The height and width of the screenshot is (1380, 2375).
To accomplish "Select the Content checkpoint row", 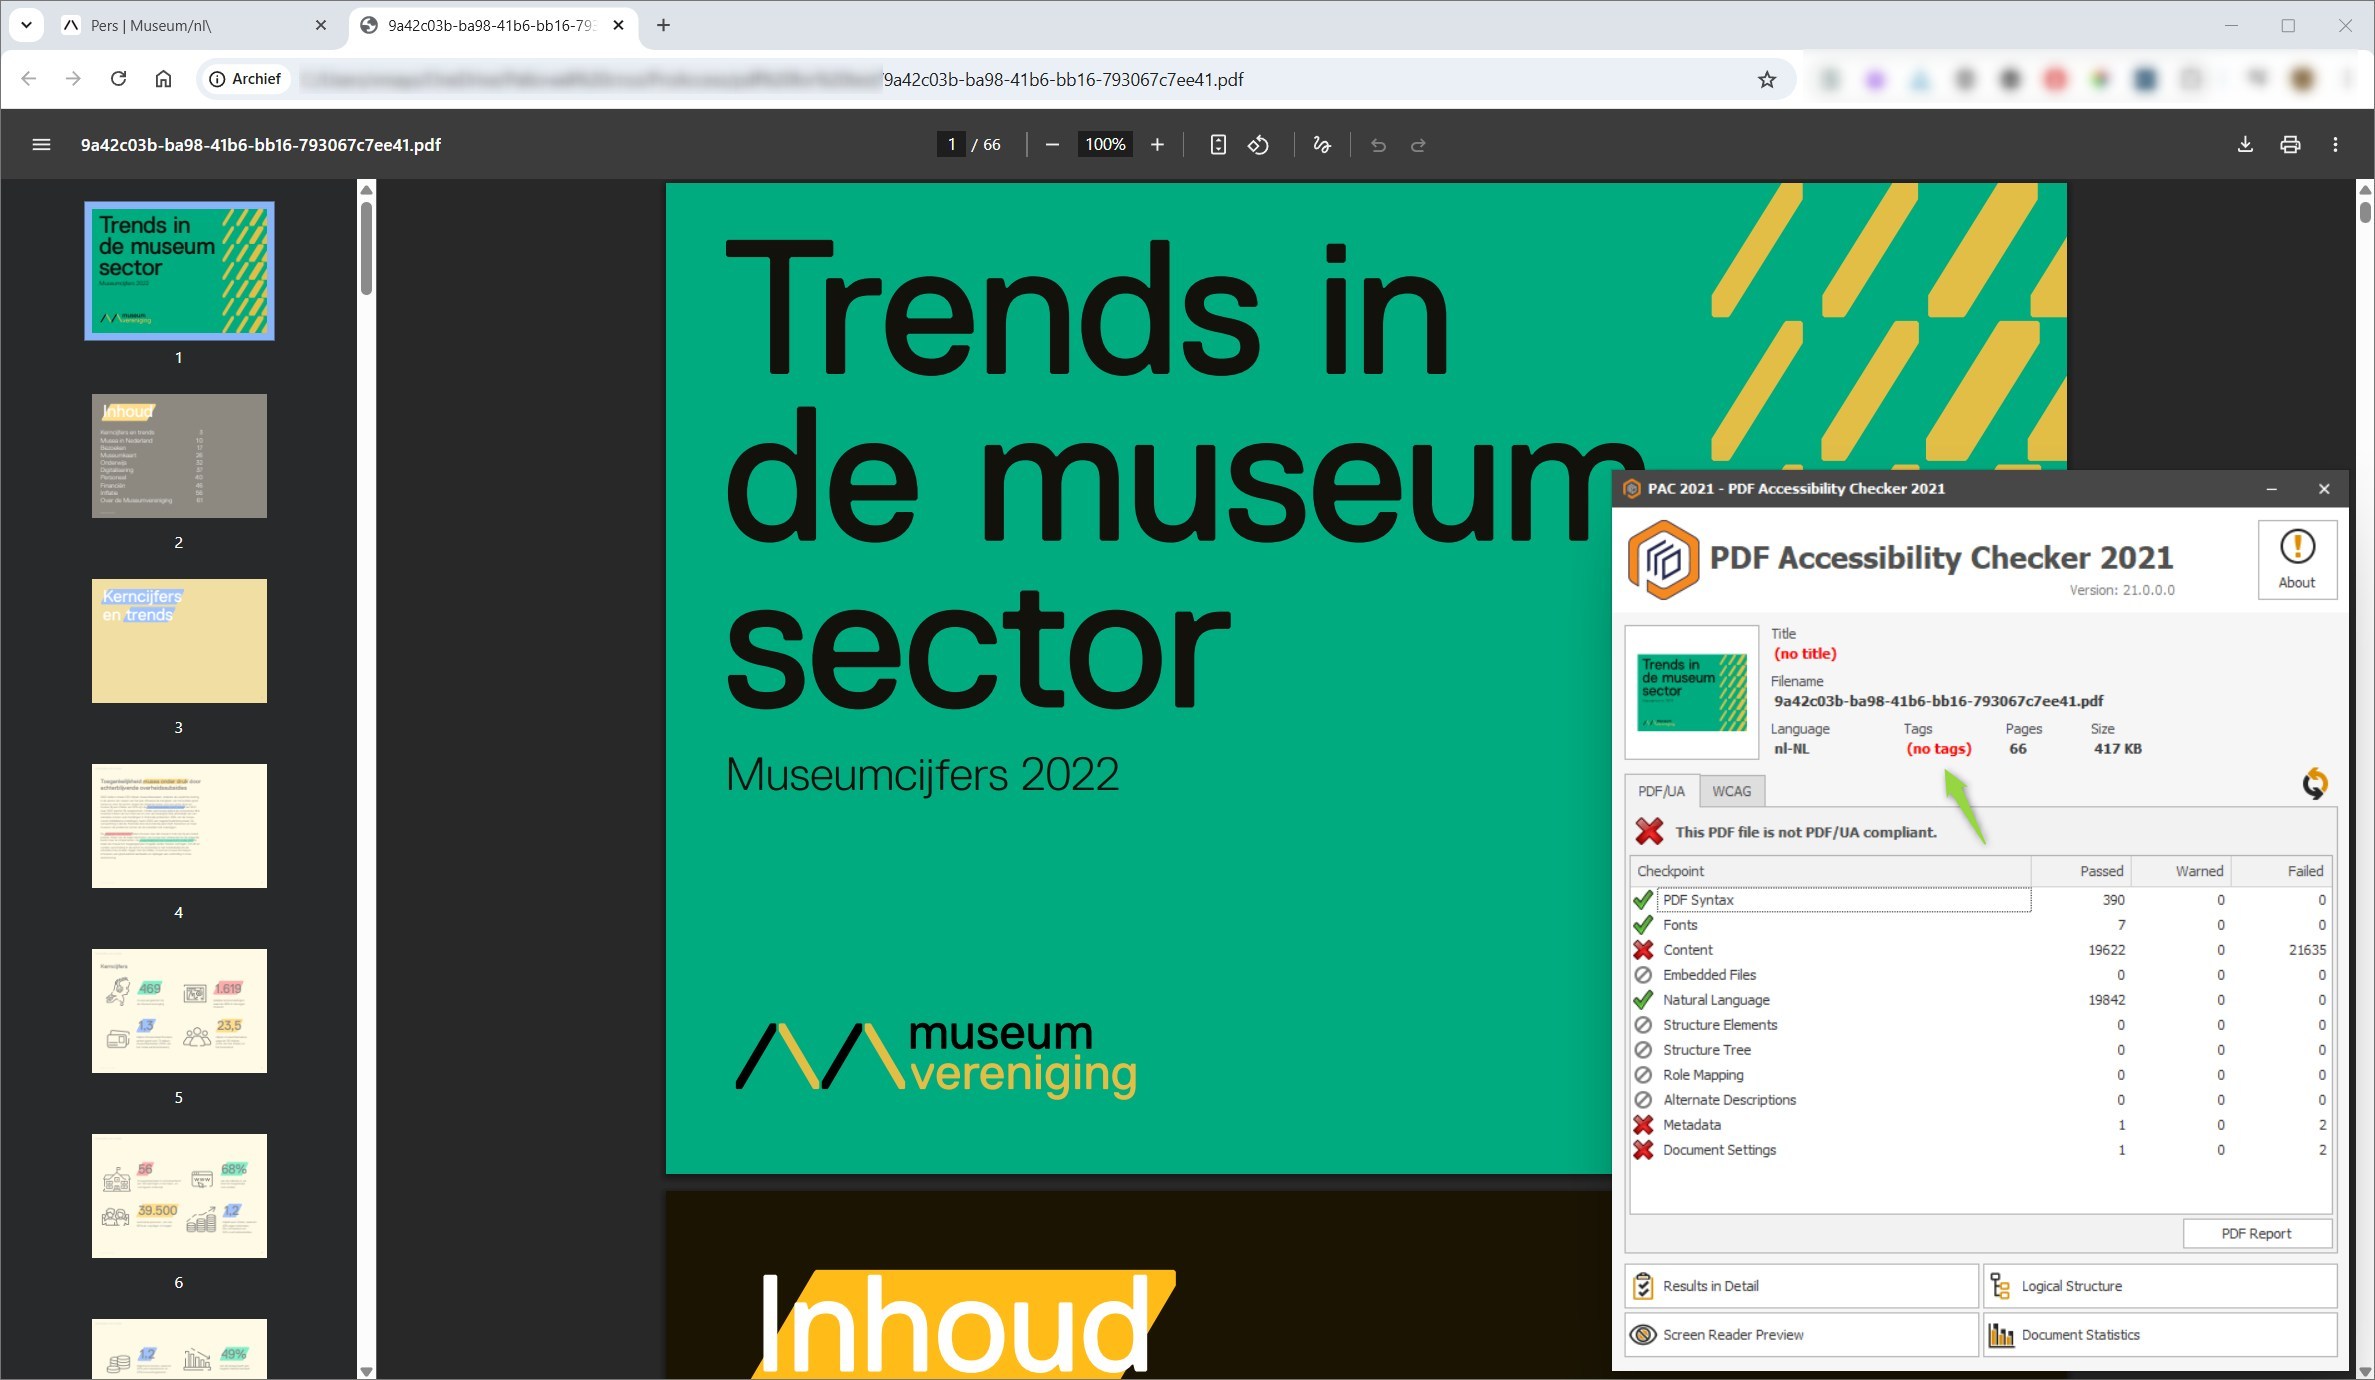I will [1981, 950].
